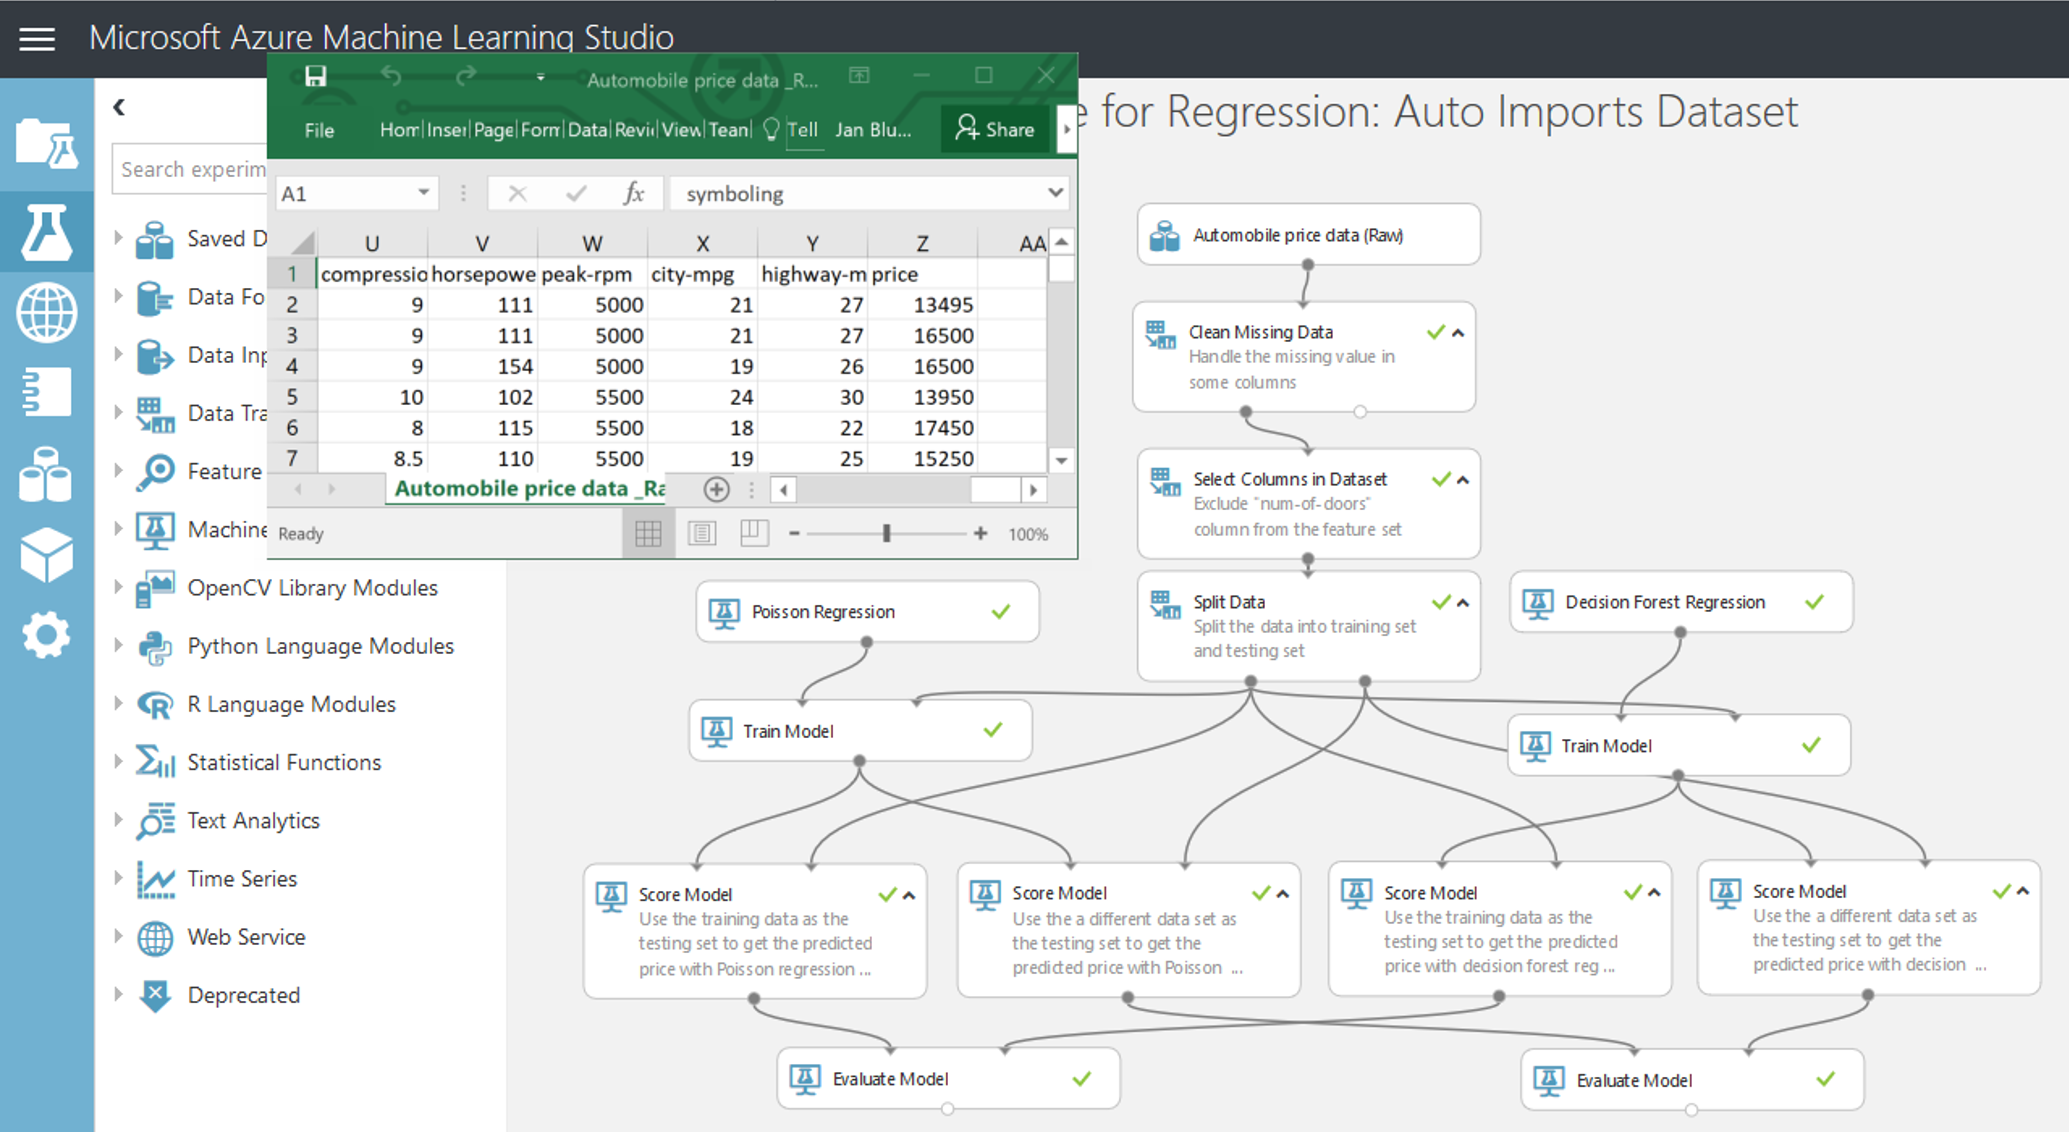Image resolution: width=2069 pixels, height=1132 pixels.
Task: Expand Python Language Modules category
Action: click(118, 645)
